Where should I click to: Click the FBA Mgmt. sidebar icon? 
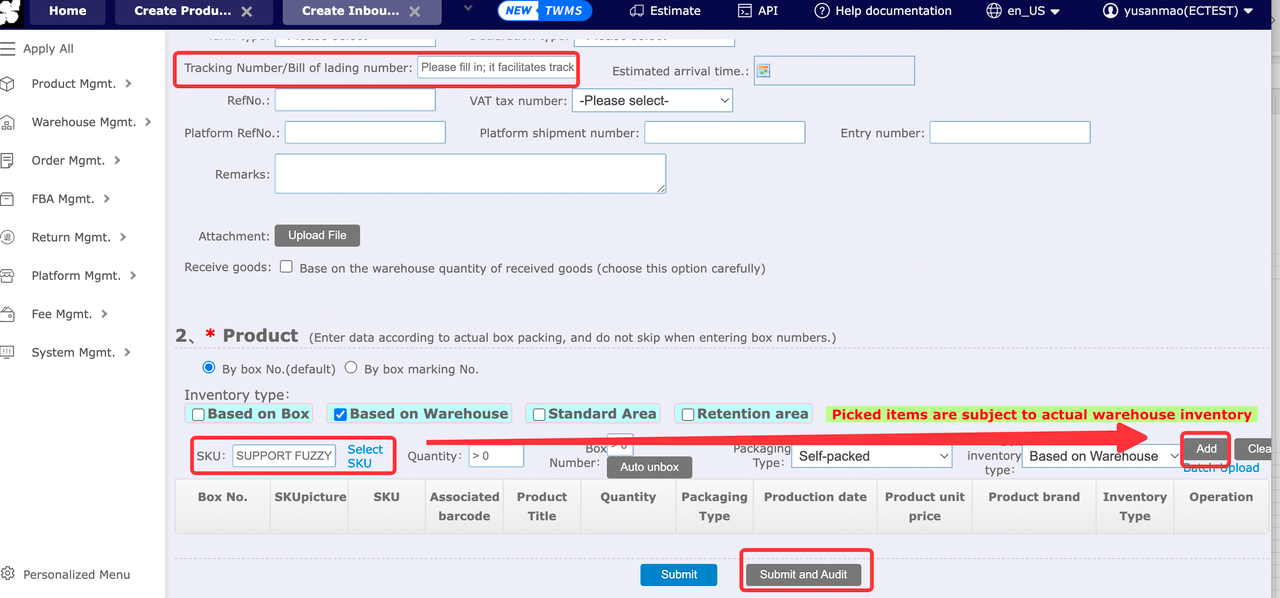click(x=8, y=199)
